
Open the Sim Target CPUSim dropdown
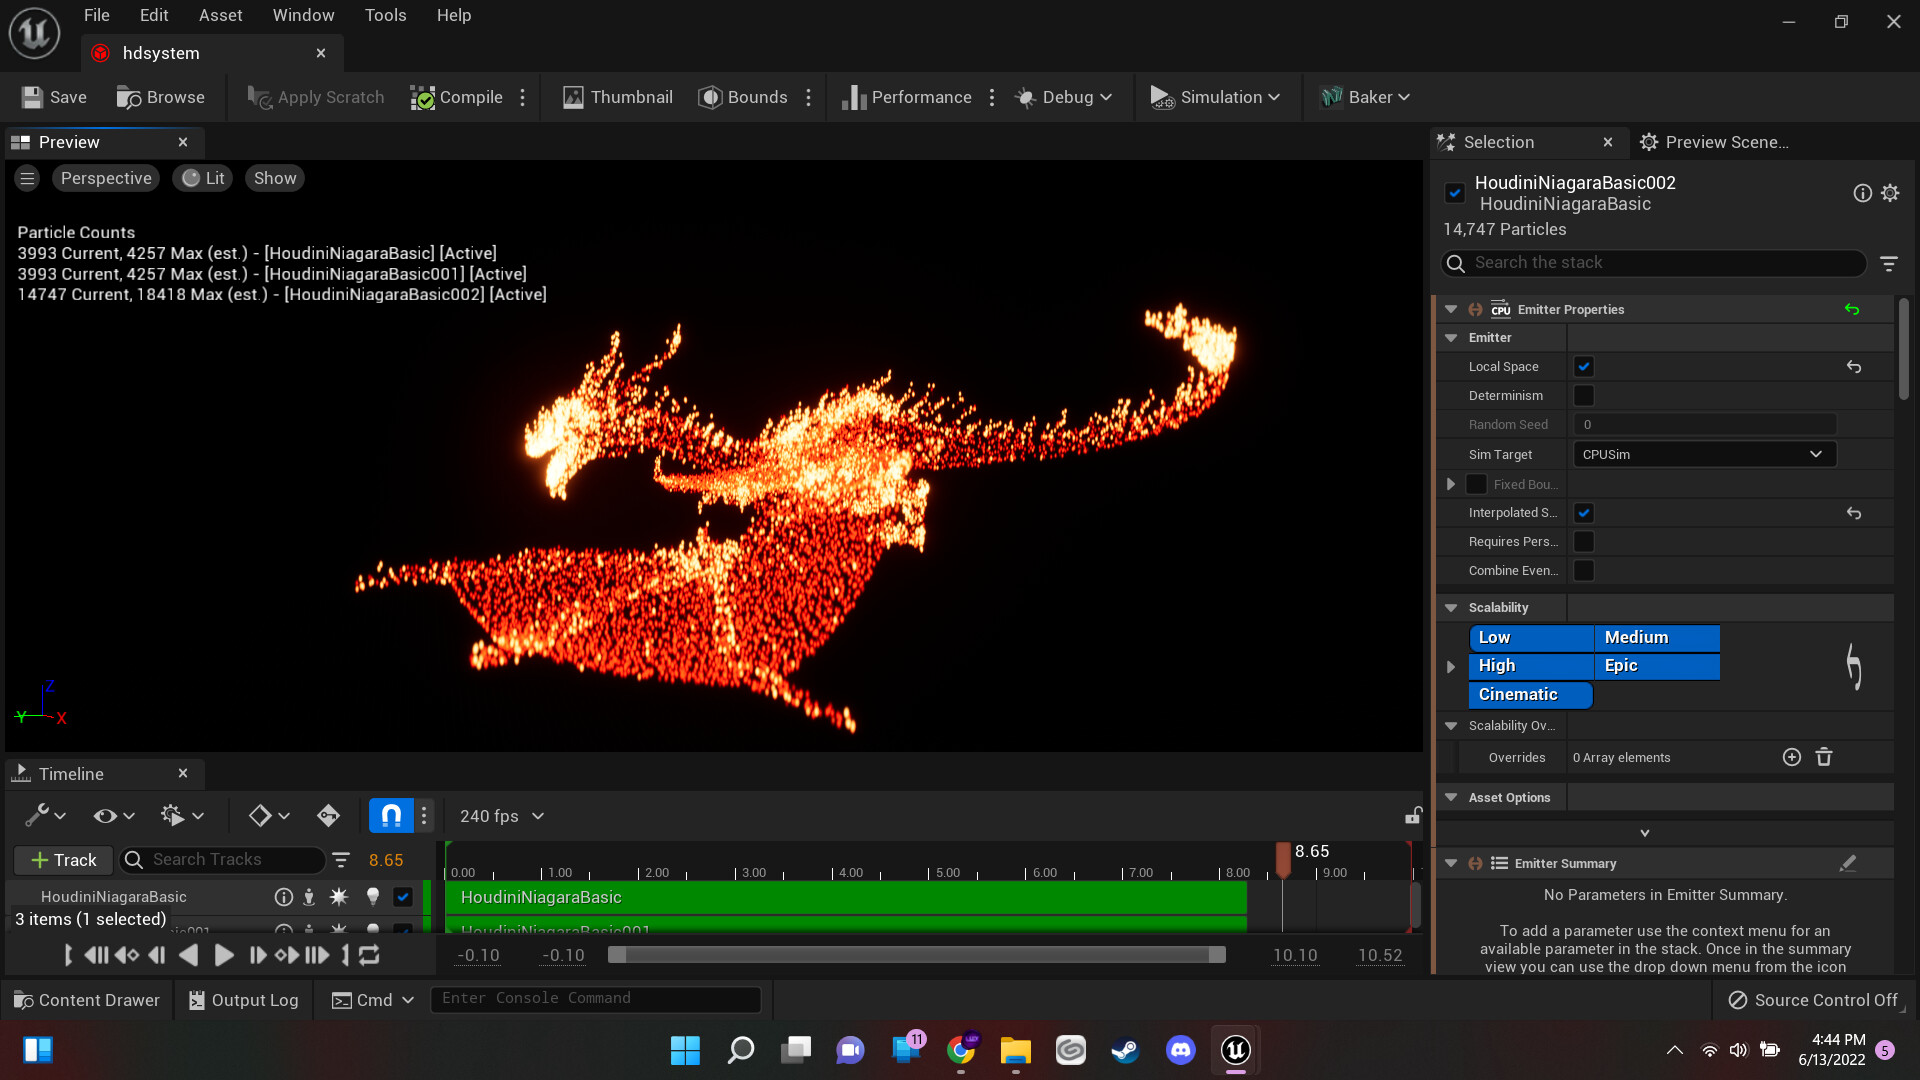click(1703, 454)
